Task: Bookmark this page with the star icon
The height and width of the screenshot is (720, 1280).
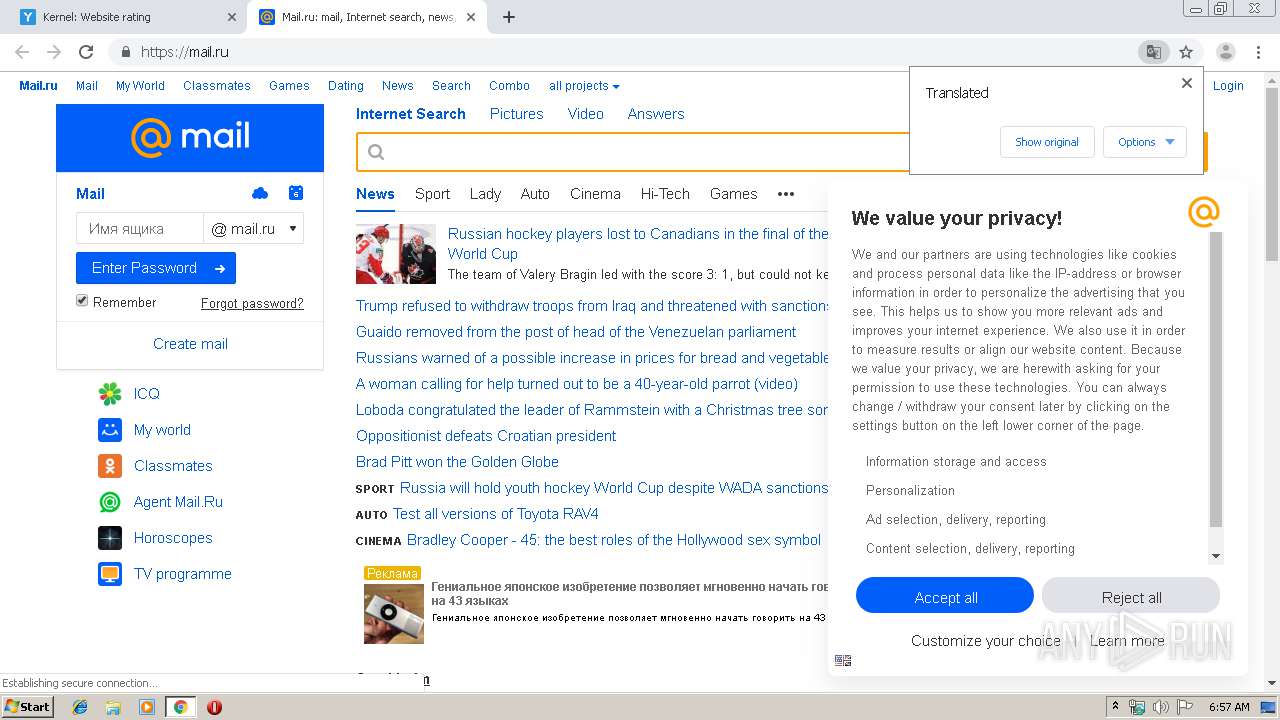Action: coord(1186,52)
